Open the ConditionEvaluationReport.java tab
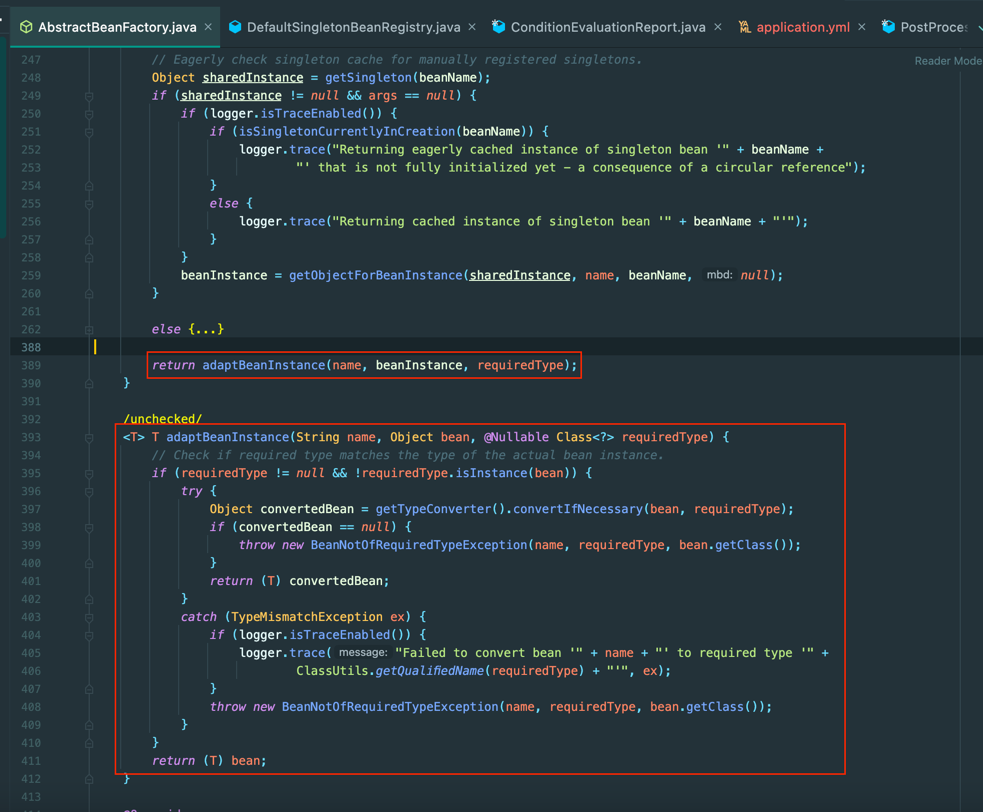Image resolution: width=983 pixels, height=812 pixels. coord(607,27)
